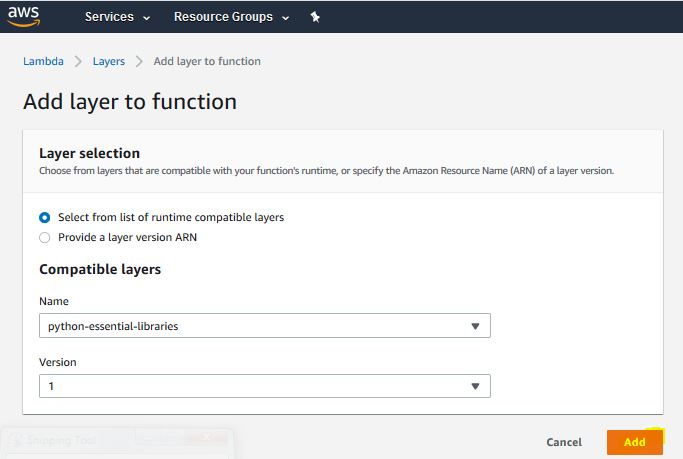
Task: Click the AWS logo
Action: pyautogui.click(x=23, y=16)
